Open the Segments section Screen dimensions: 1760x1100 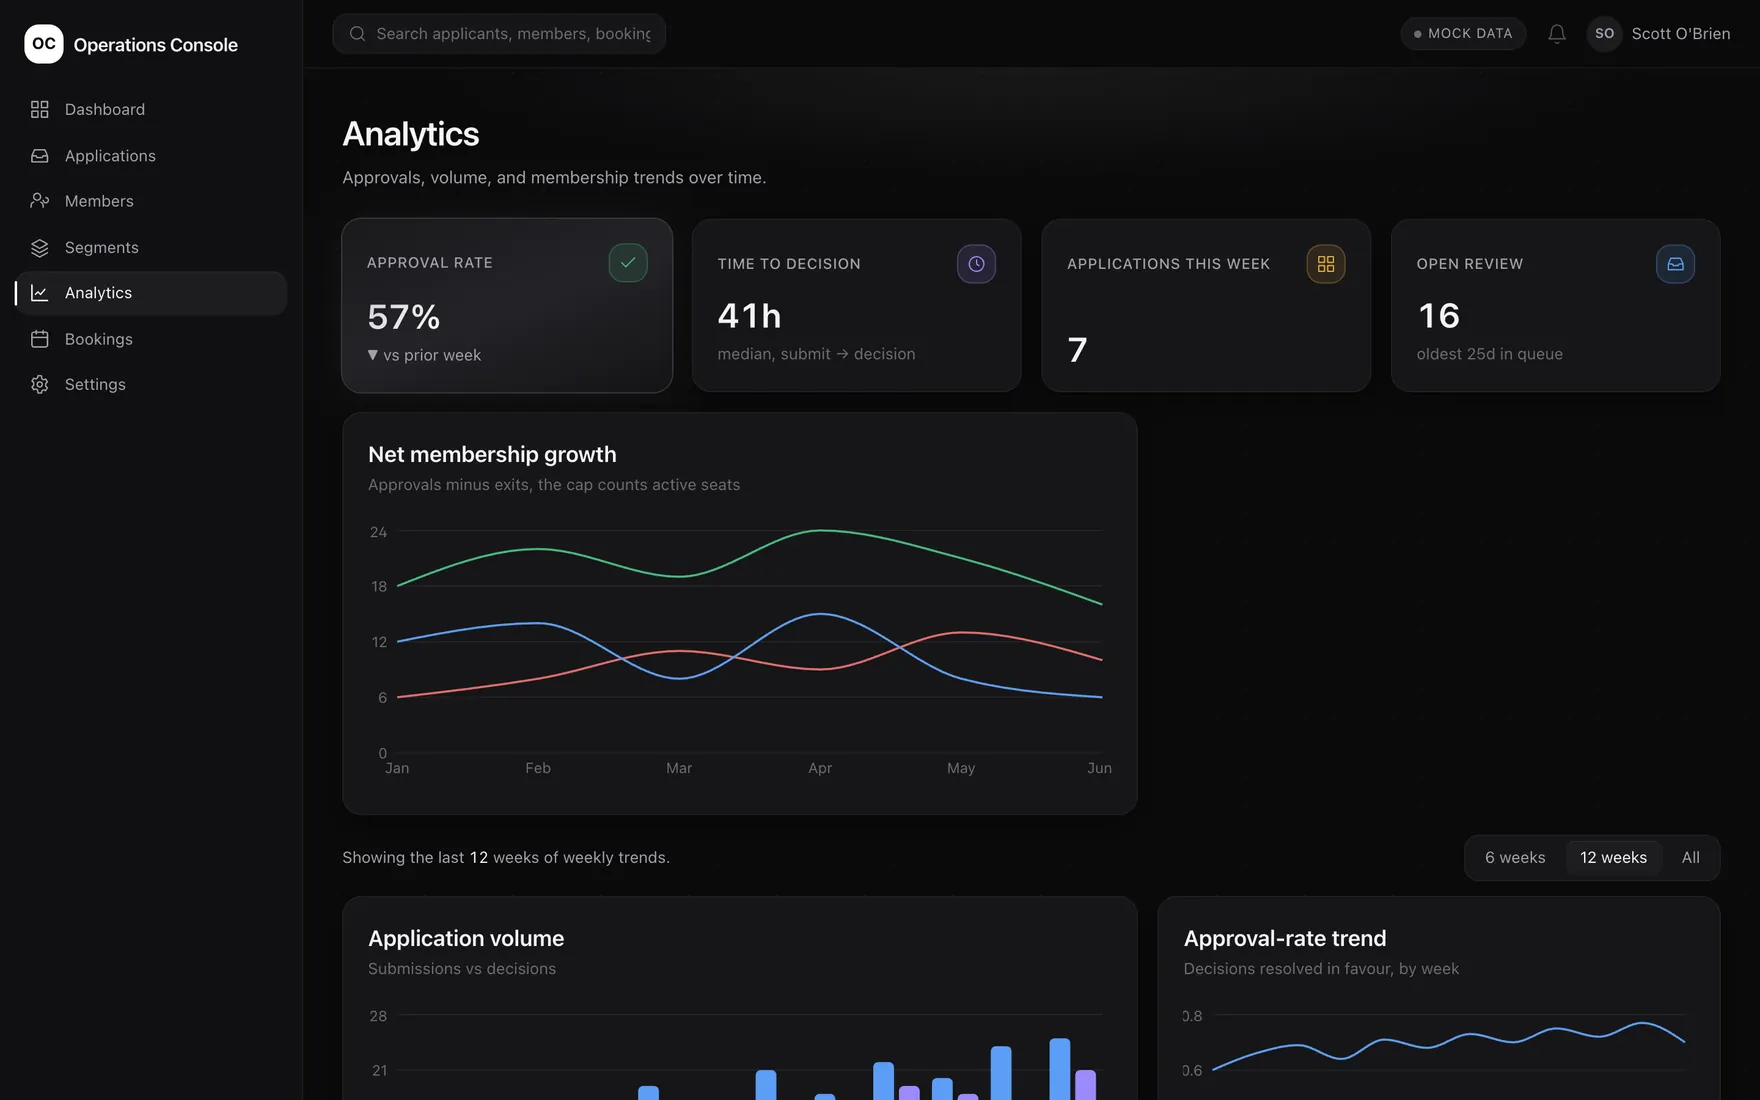(x=151, y=247)
